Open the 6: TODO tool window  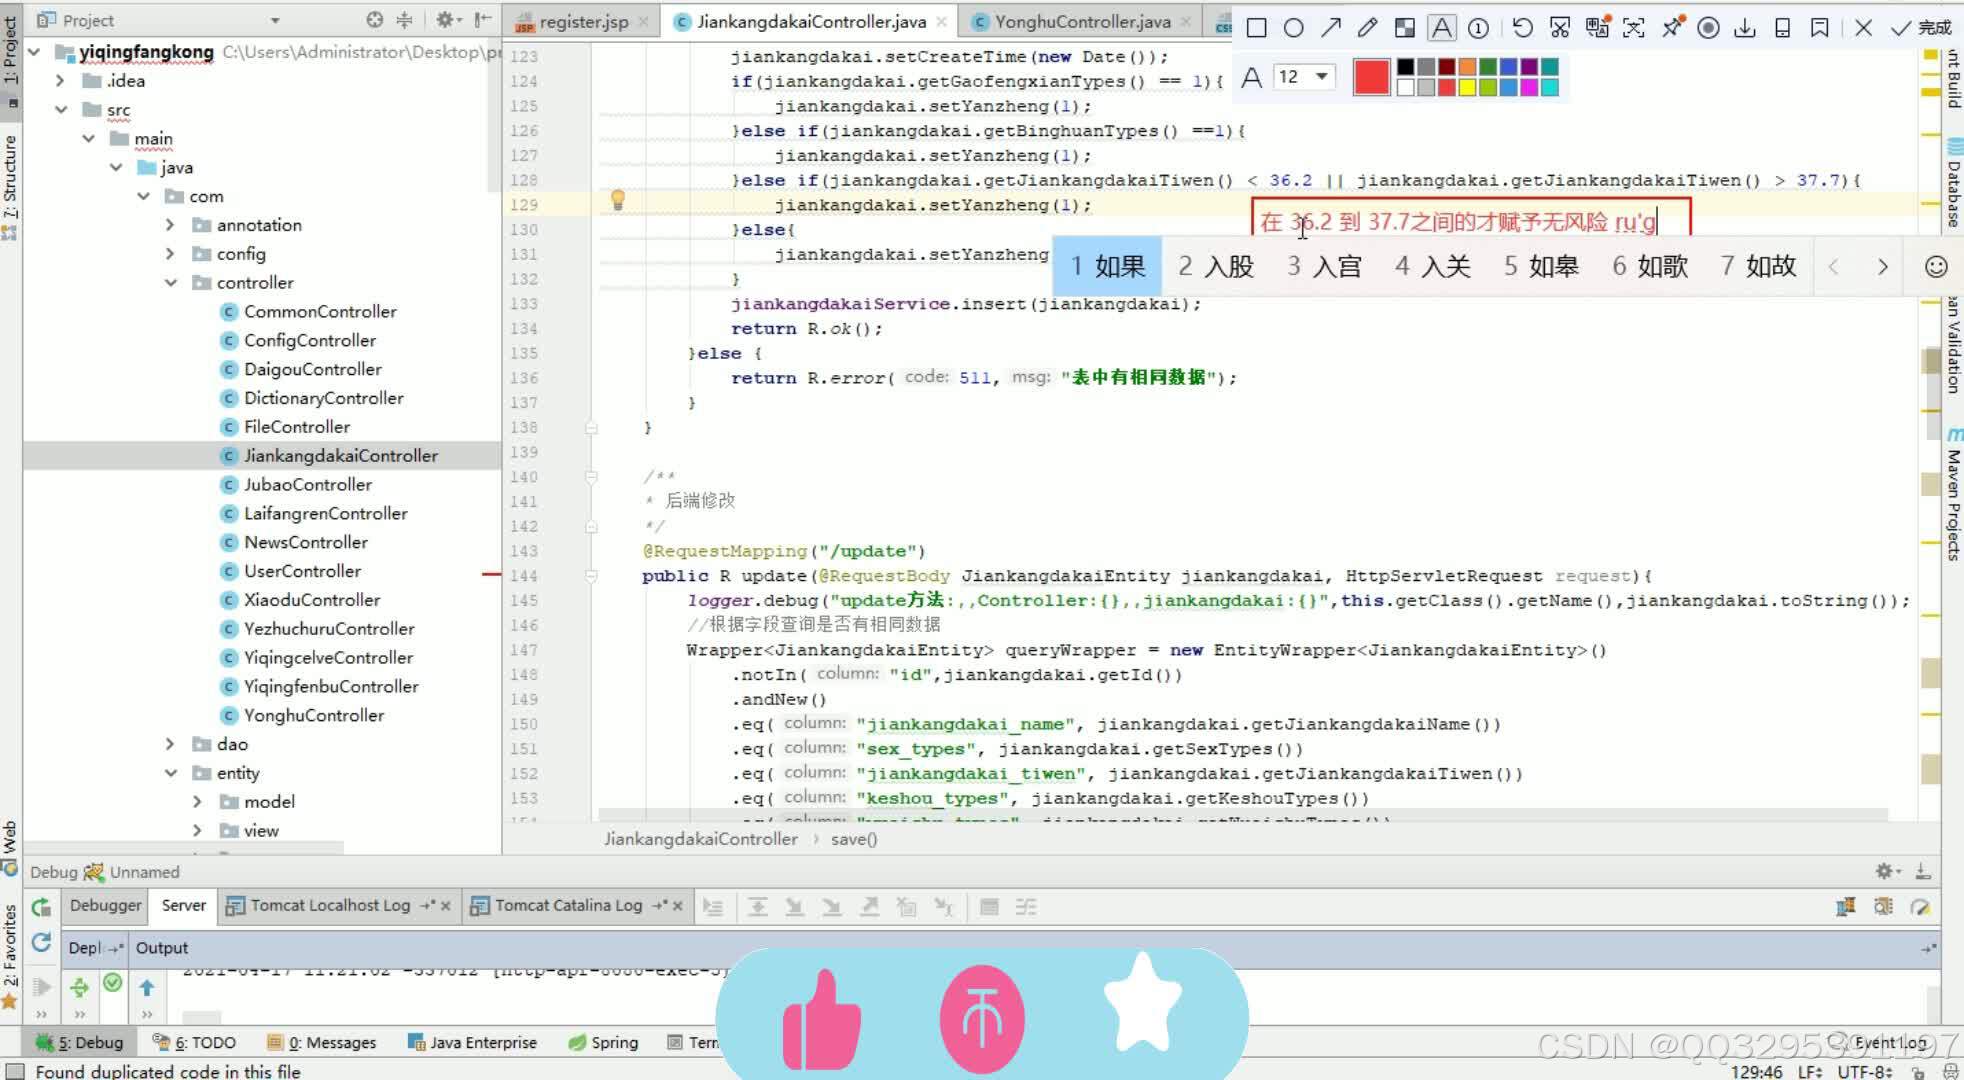pos(194,1042)
